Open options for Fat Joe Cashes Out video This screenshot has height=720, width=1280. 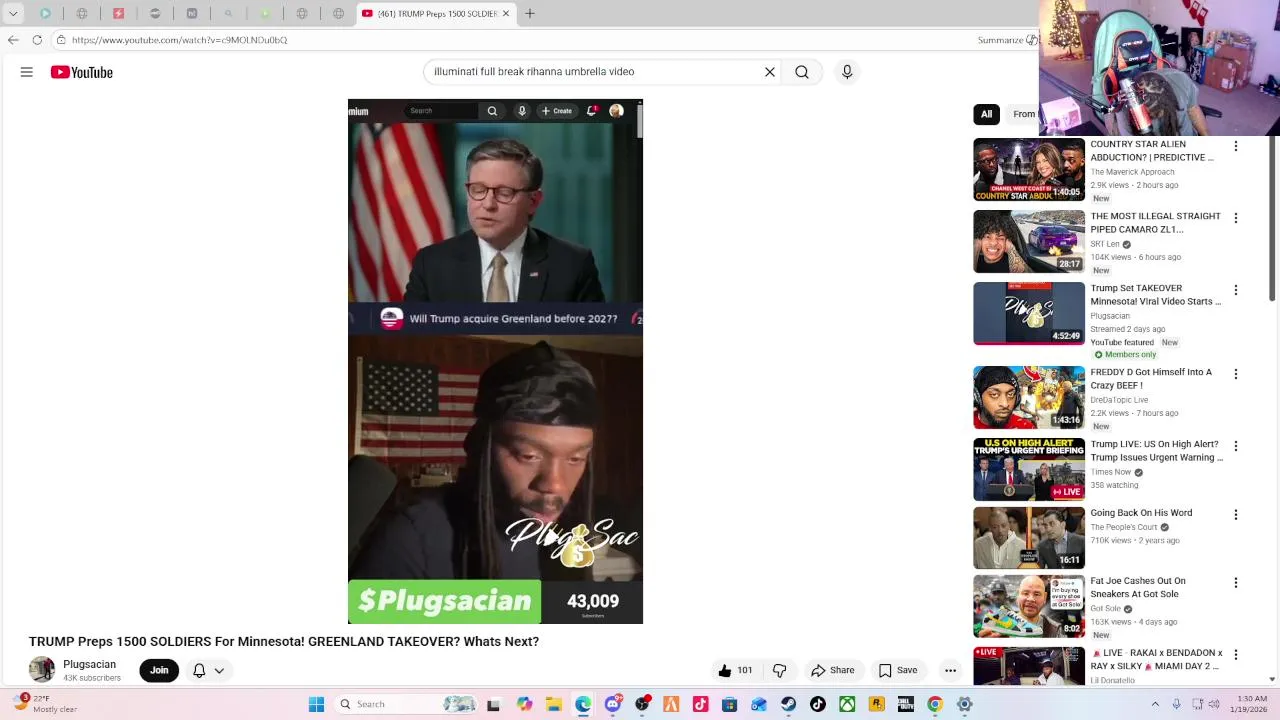[x=1236, y=583]
